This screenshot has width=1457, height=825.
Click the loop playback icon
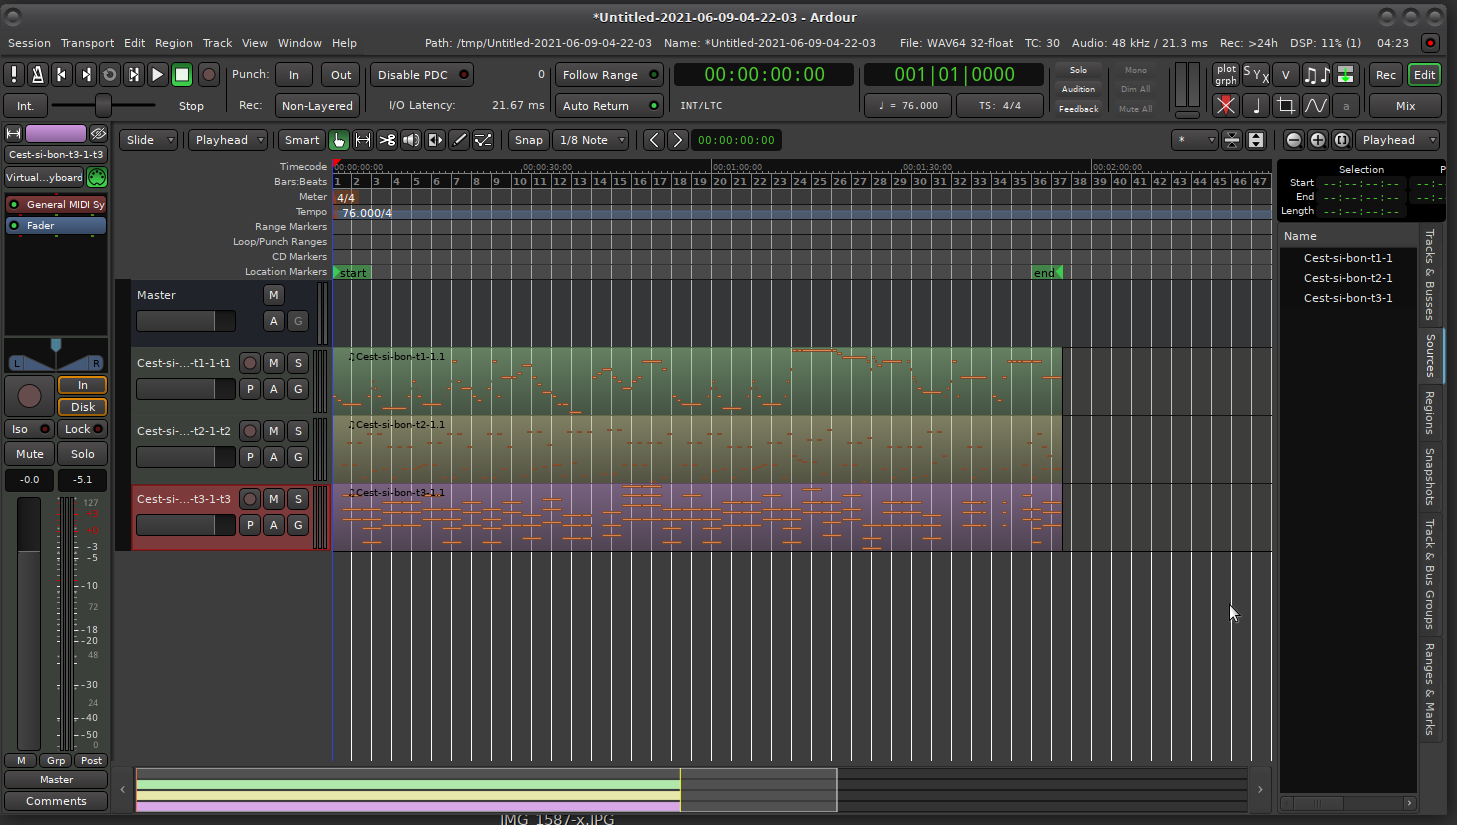(110, 75)
